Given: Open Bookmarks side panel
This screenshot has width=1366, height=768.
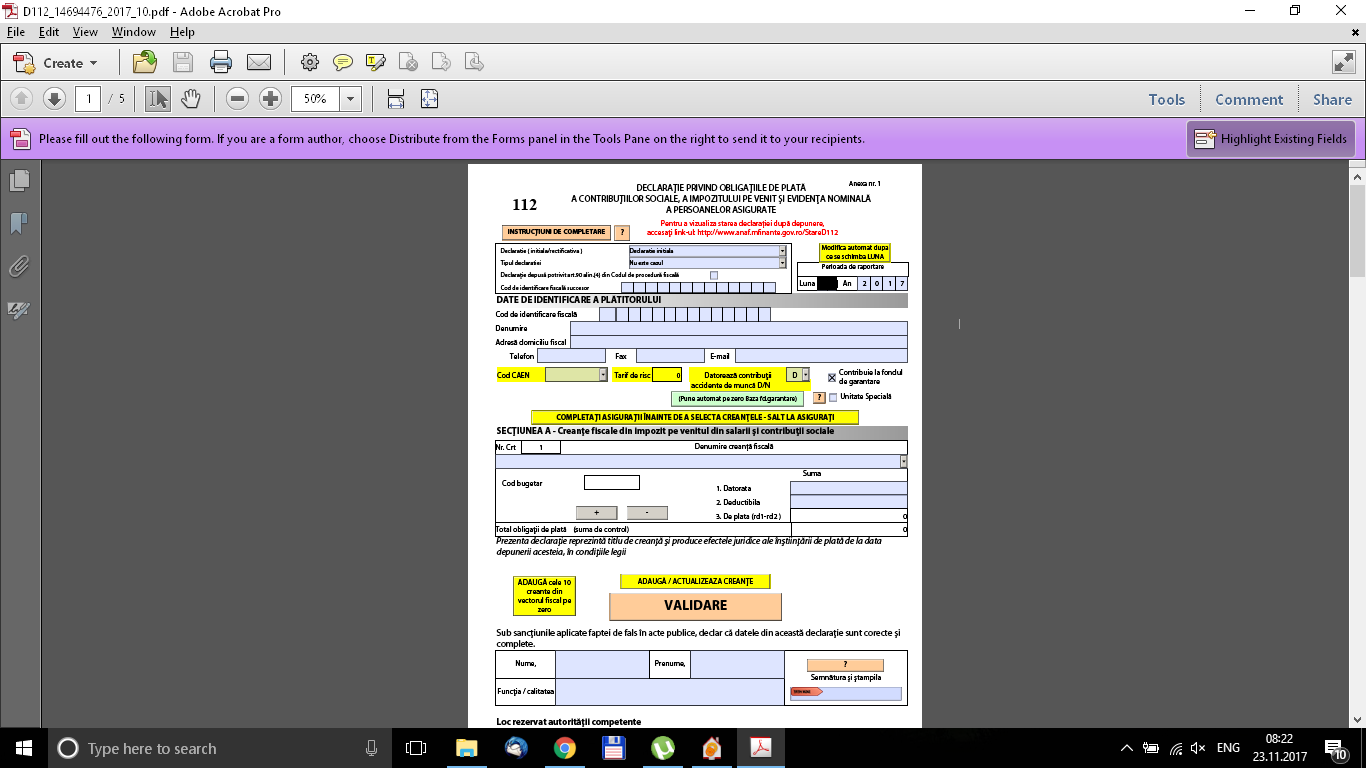Looking at the screenshot, I should point(19,223).
